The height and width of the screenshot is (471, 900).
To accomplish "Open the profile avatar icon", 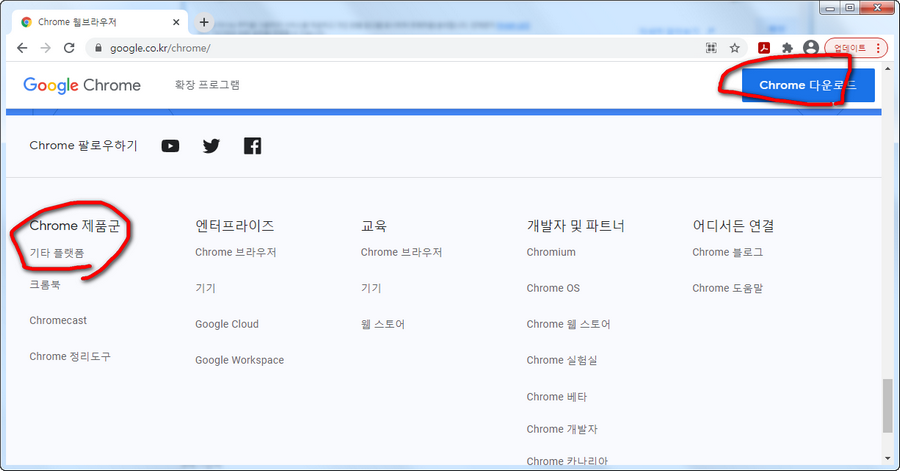I will (x=810, y=48).
